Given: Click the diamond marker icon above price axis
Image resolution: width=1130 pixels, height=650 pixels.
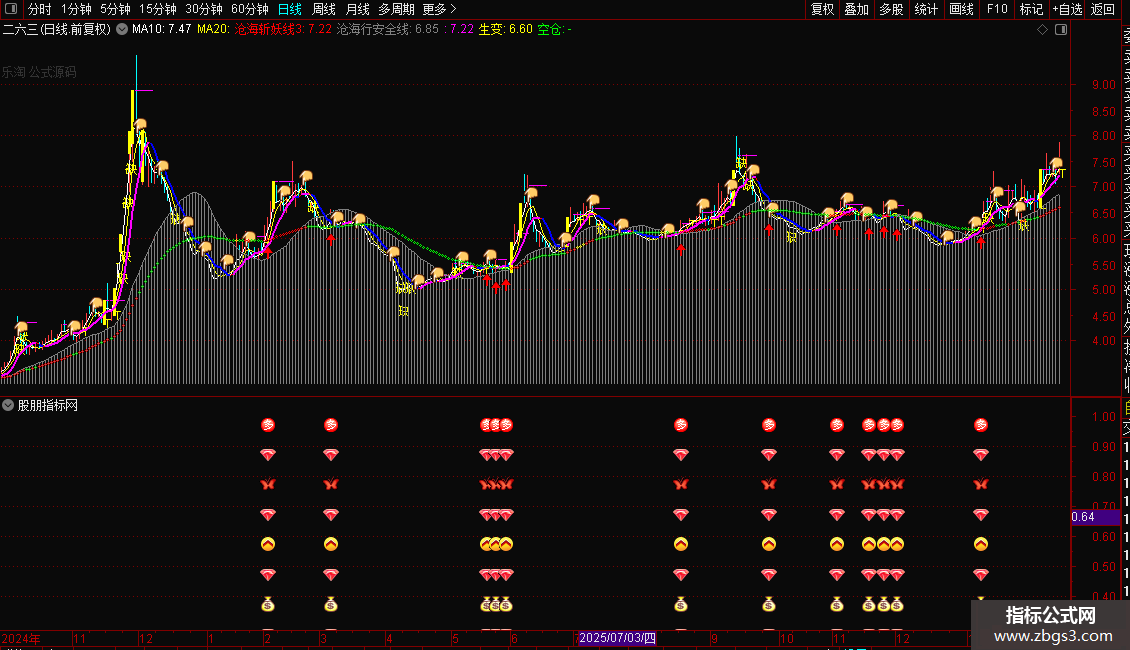Looking at the screenshot, I should [1043, 30].
